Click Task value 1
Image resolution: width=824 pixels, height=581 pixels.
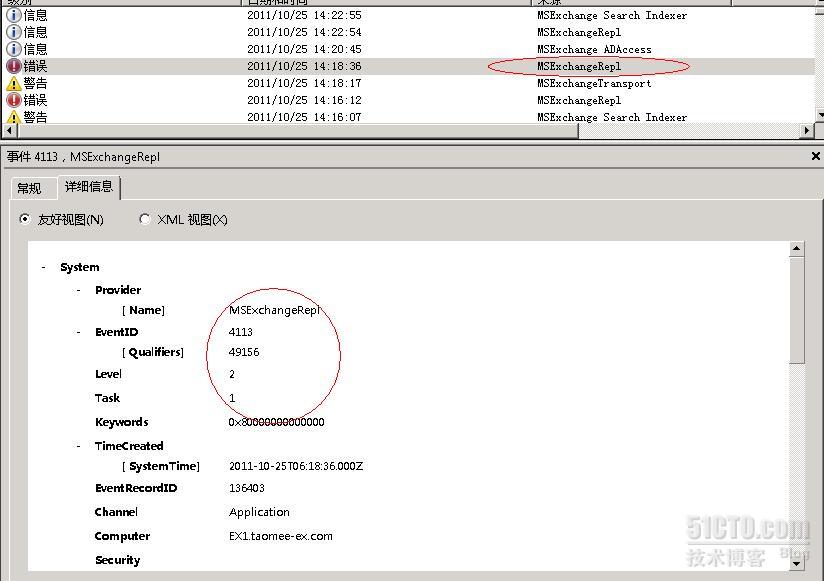click(x=232, y=398)
